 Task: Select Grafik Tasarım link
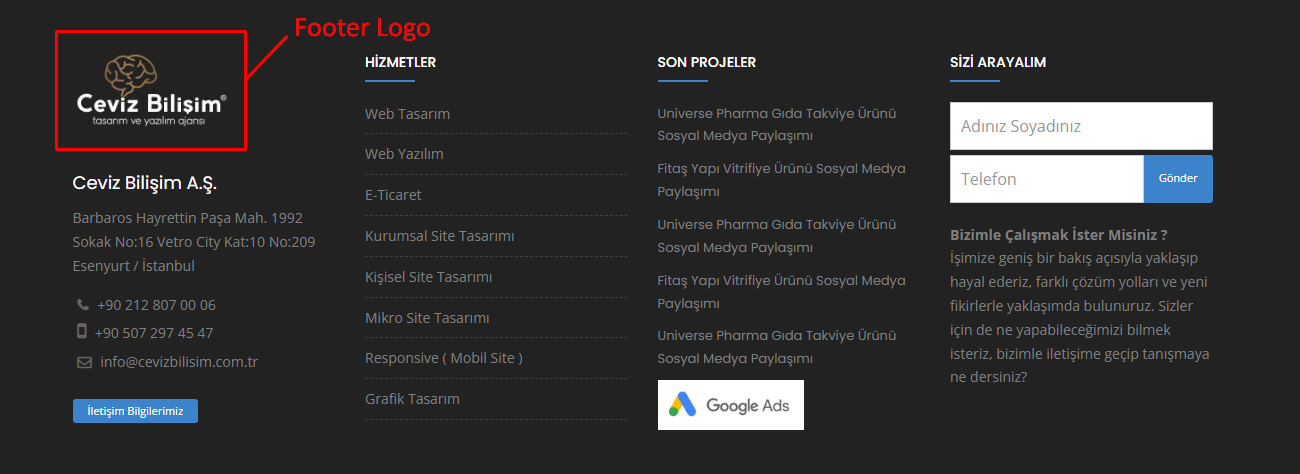(x=412, y=399)
